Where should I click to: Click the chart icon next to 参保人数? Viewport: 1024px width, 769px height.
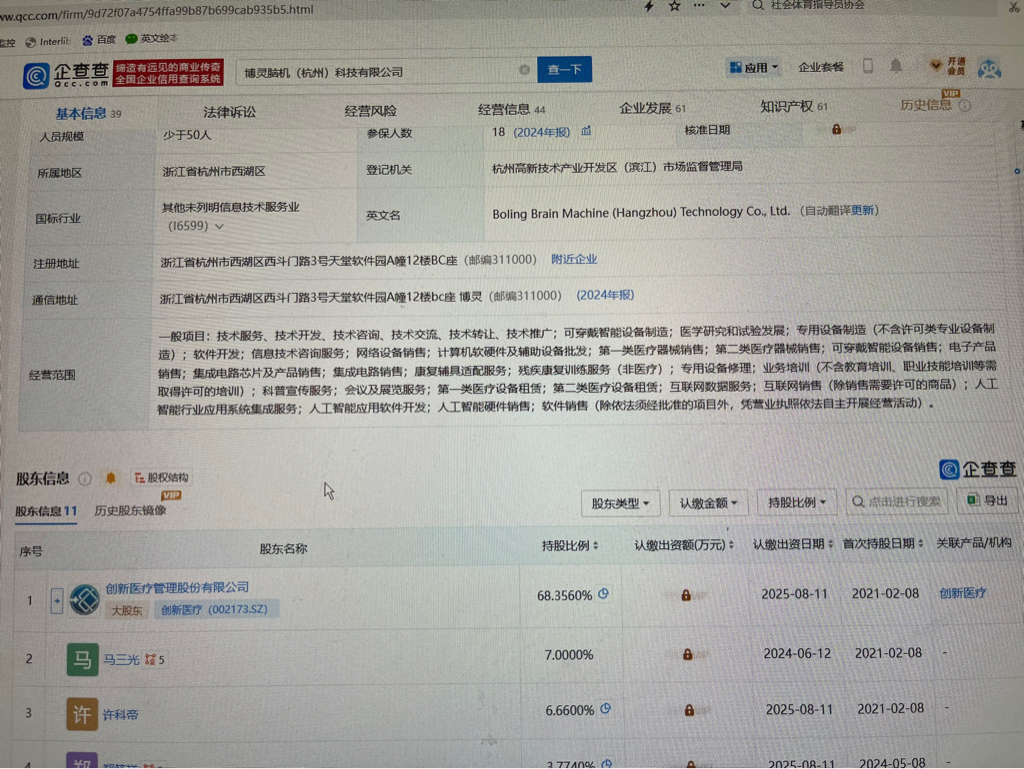(586, 131)
